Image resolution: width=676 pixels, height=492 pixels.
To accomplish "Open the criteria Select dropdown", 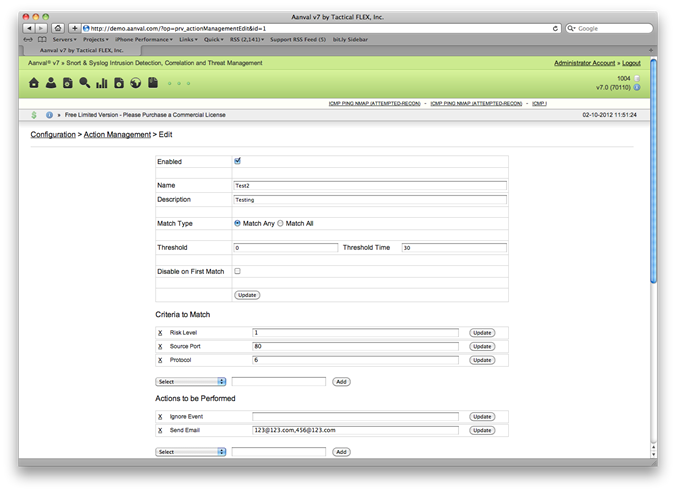I will coord(191,381).
